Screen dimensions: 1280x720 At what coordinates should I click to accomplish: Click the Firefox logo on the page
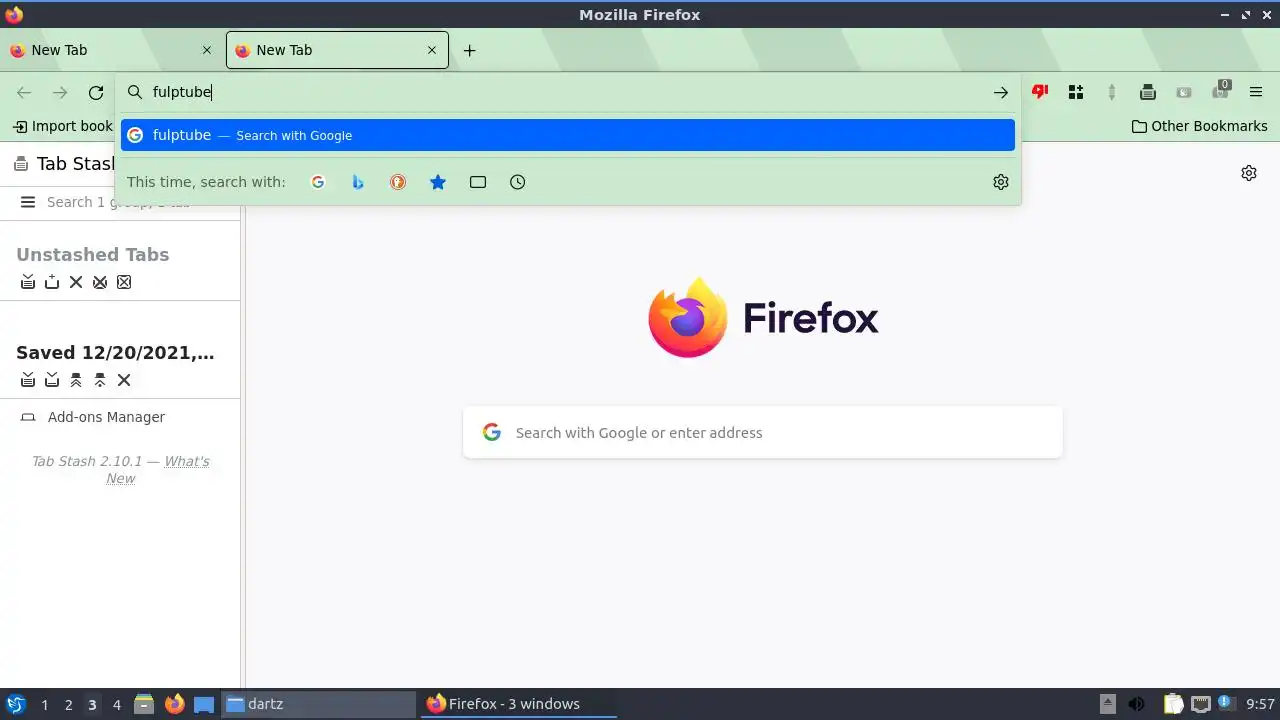[x=763, y=318]
